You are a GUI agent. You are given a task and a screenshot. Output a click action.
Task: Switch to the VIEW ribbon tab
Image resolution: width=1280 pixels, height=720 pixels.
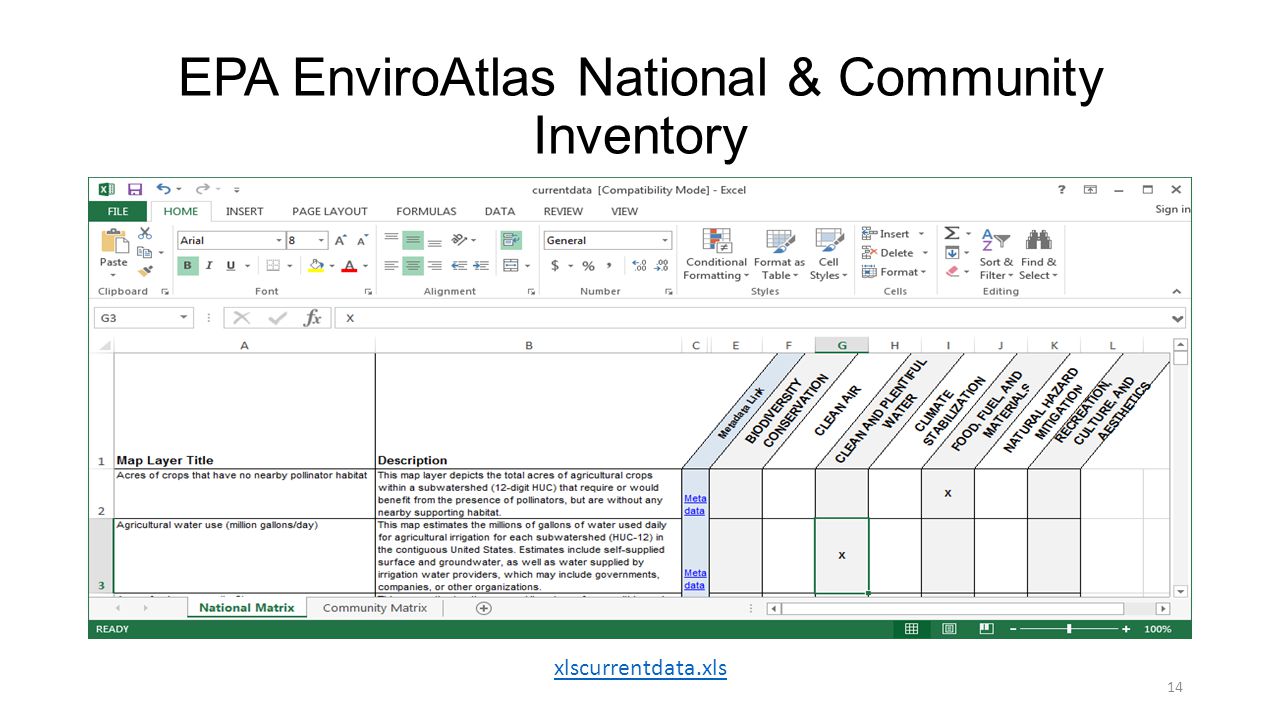pyautogui.click(x=625, y=211)
